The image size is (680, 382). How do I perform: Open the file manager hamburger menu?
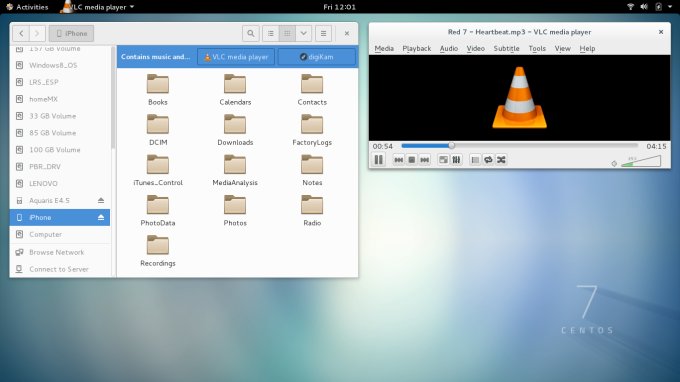(x=324, y=33)
